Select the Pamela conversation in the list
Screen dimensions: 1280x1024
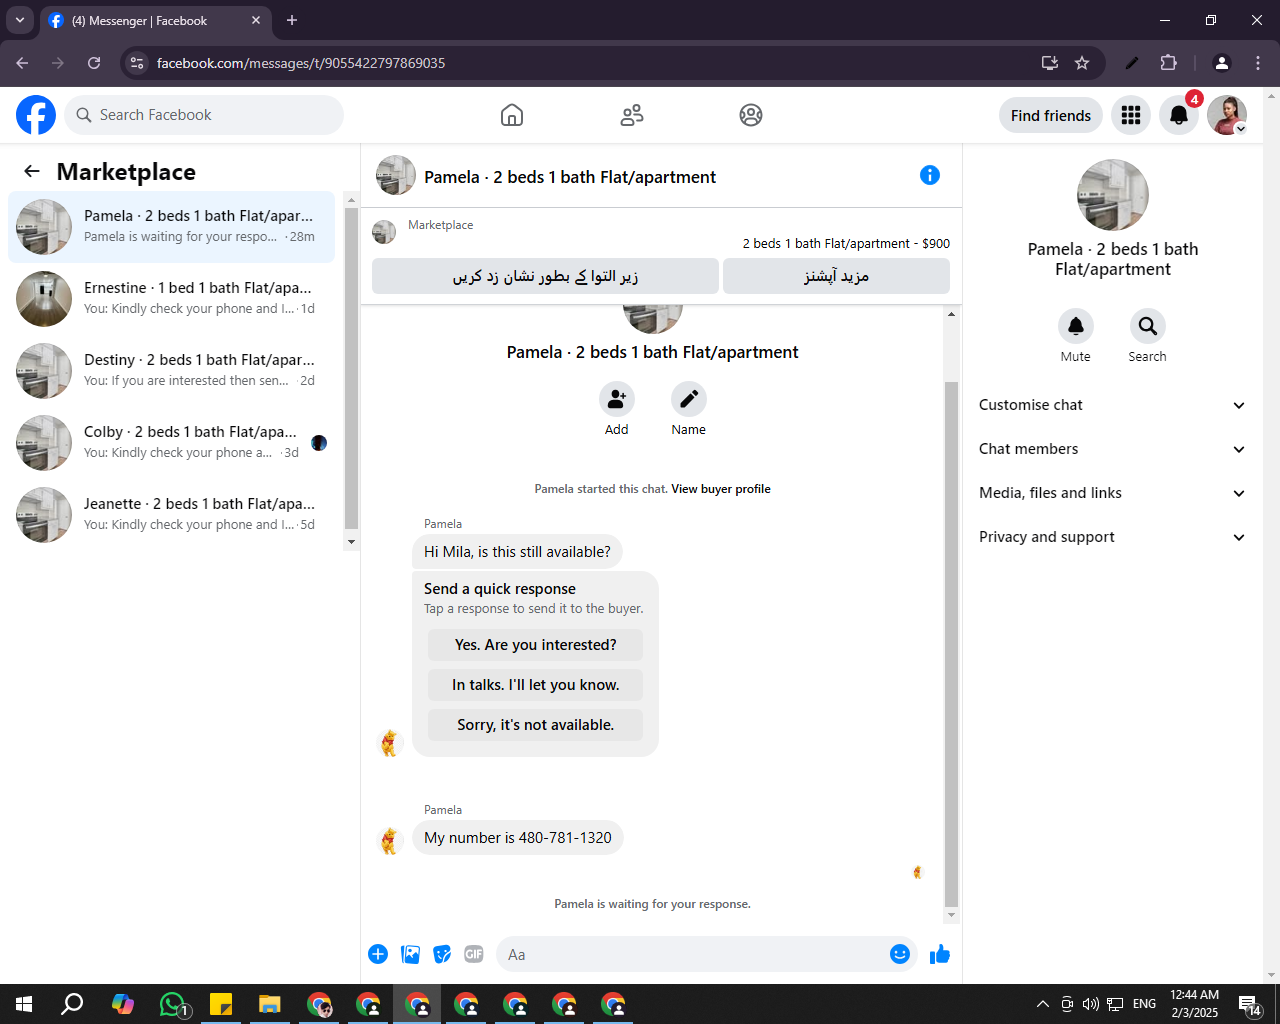pos(172,227)
